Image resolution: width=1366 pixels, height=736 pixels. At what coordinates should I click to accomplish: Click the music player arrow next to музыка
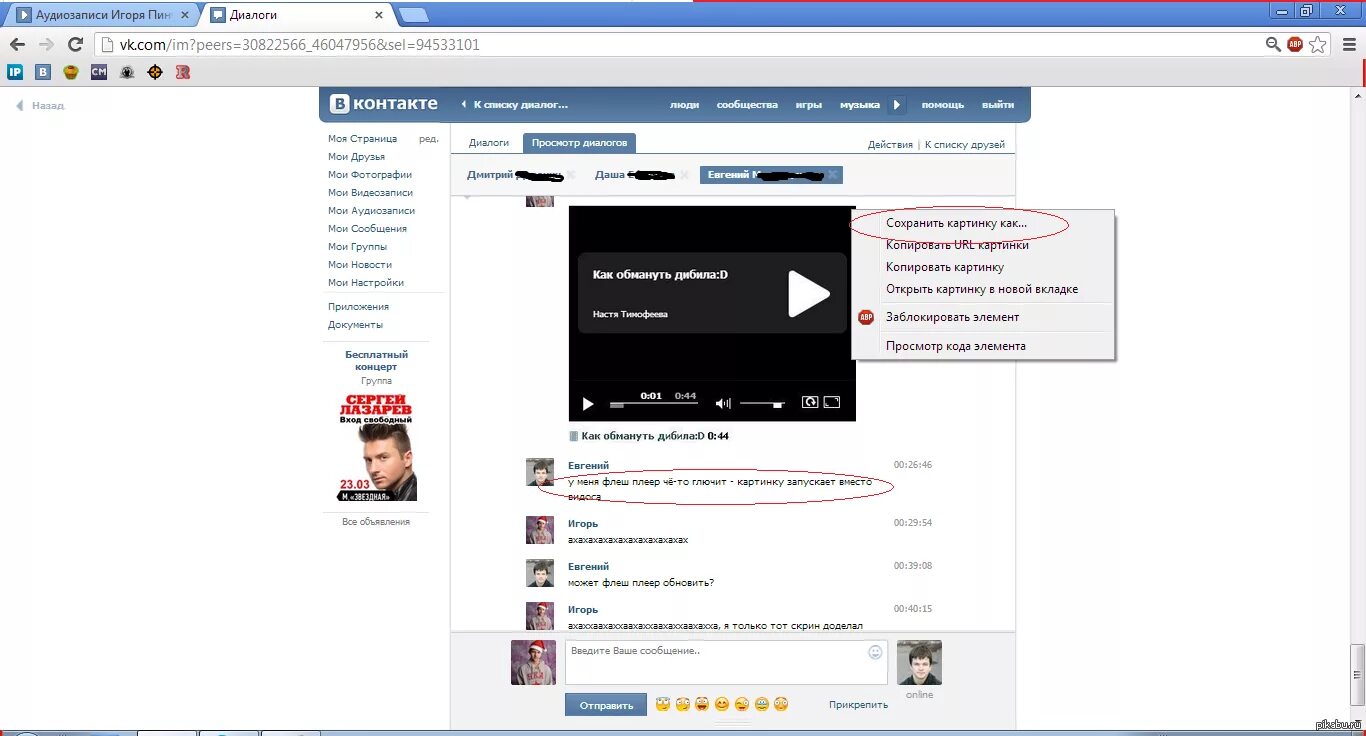click(897, 105)
